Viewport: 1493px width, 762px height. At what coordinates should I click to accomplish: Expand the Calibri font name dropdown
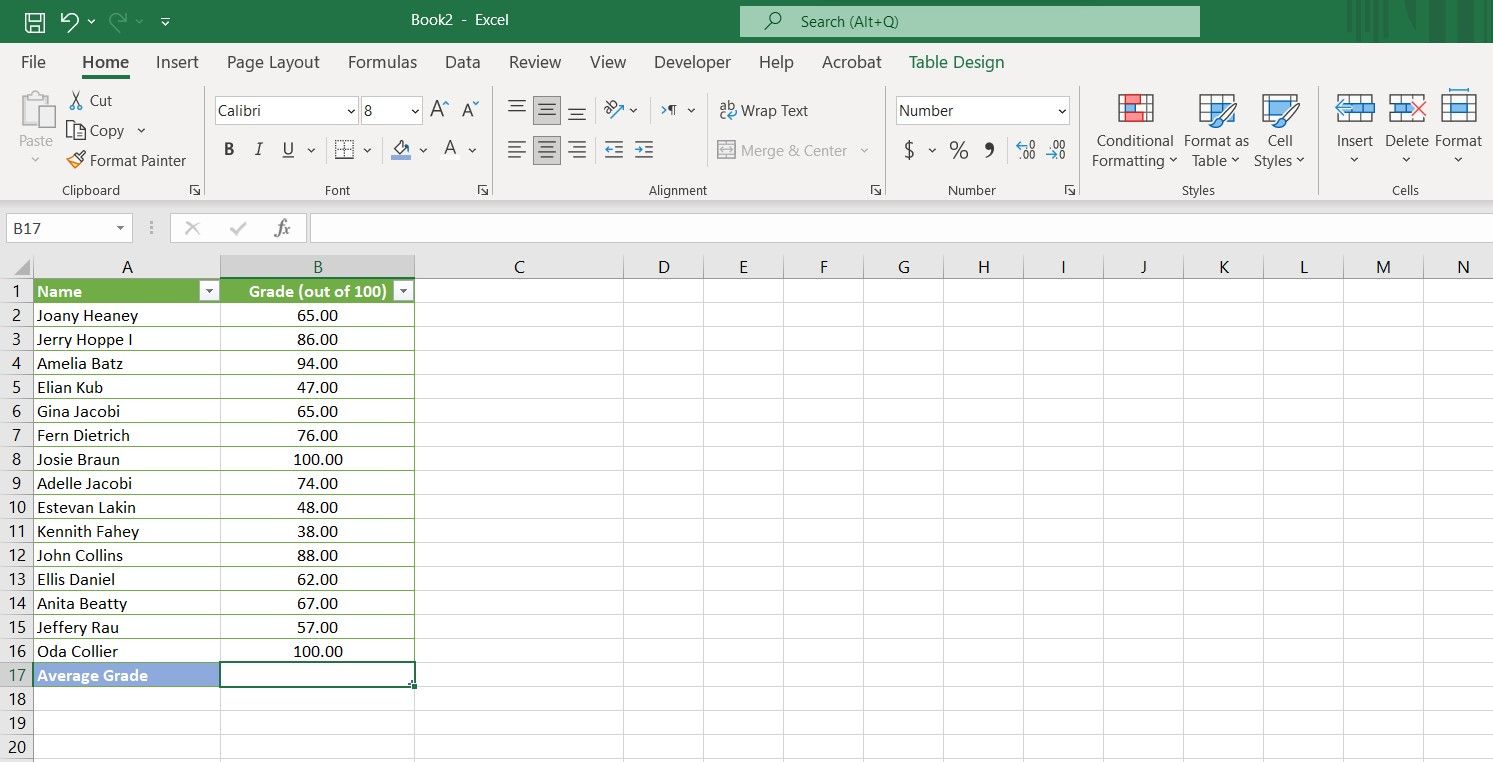pyautogui.click(x=349, y=110)
